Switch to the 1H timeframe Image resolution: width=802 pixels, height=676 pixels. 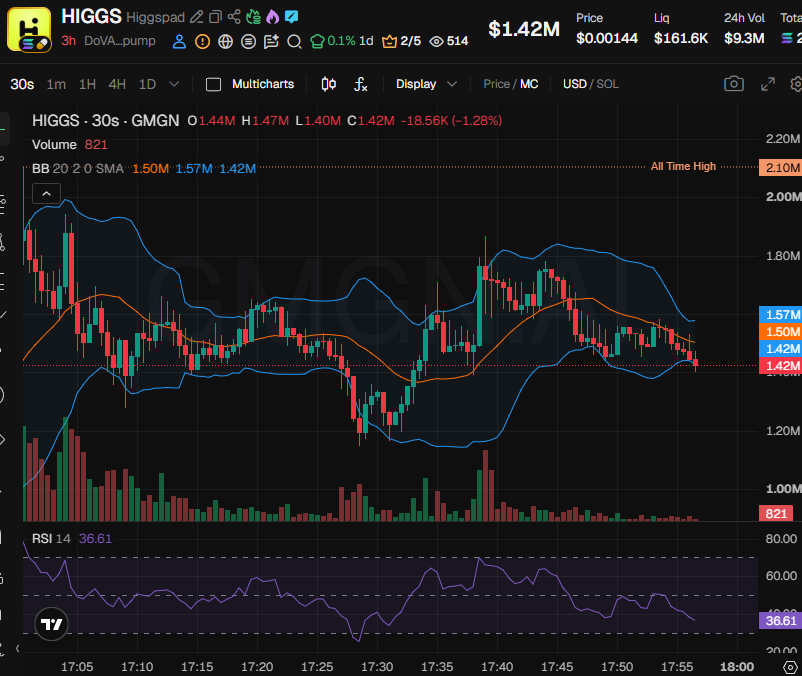click(87, 84)
